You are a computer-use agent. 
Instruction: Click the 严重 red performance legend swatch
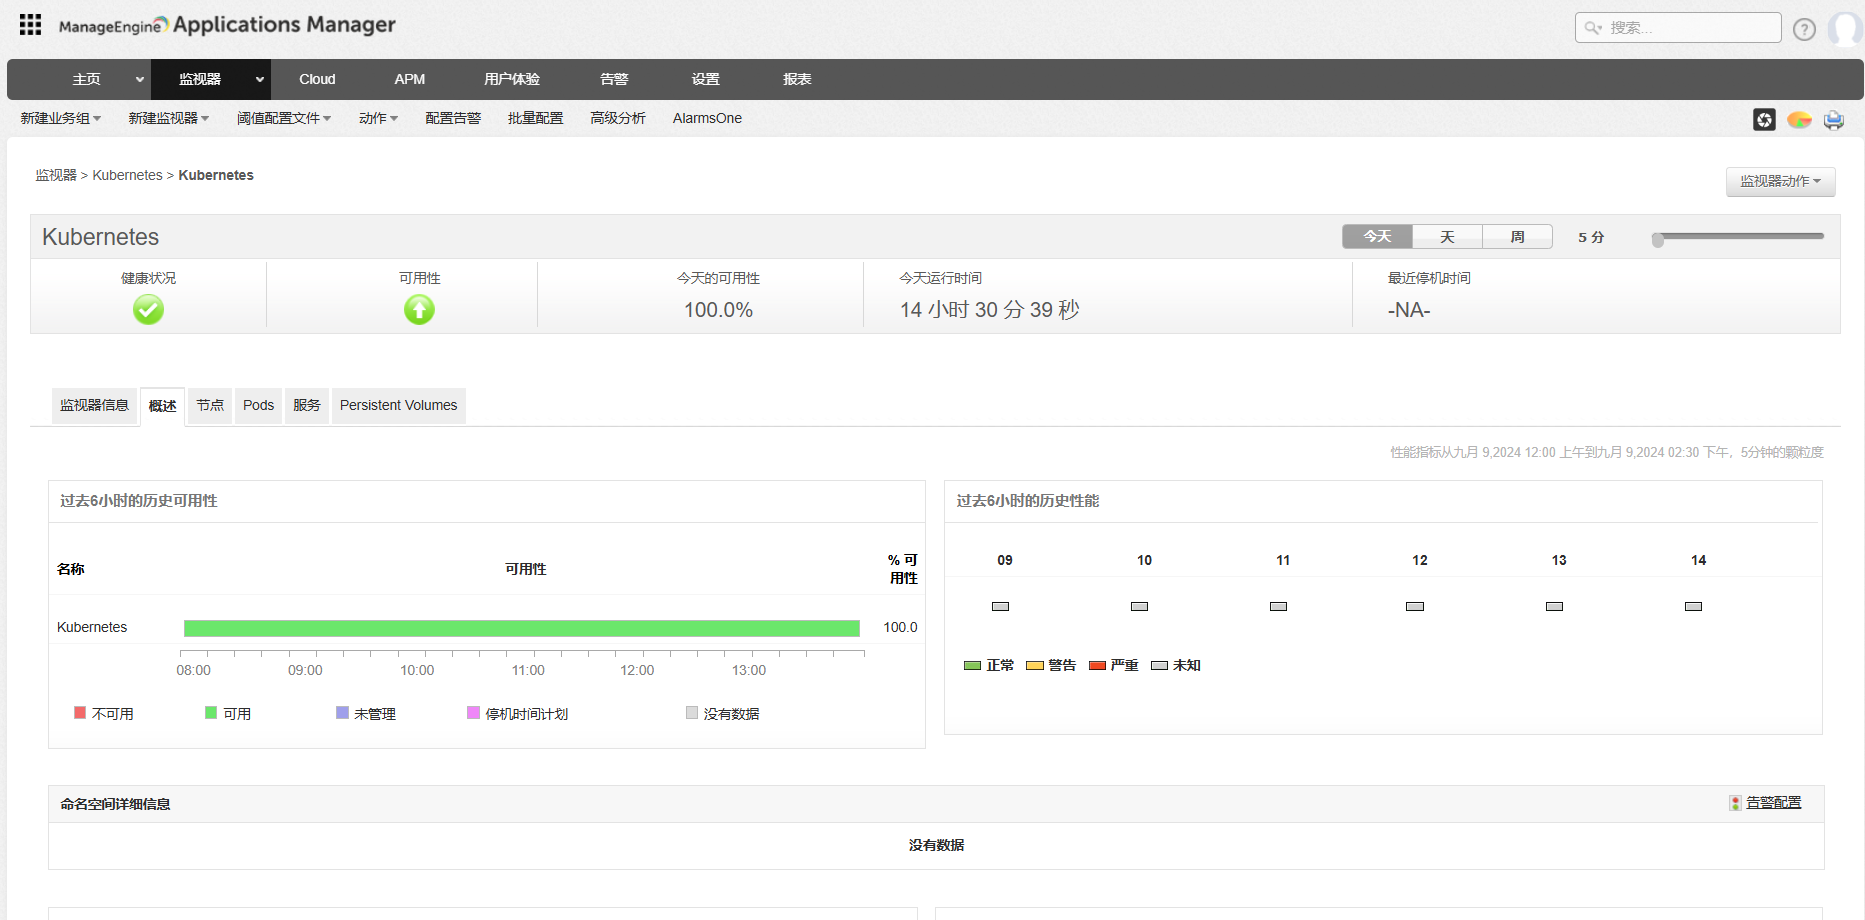(x=1097, y=665)
